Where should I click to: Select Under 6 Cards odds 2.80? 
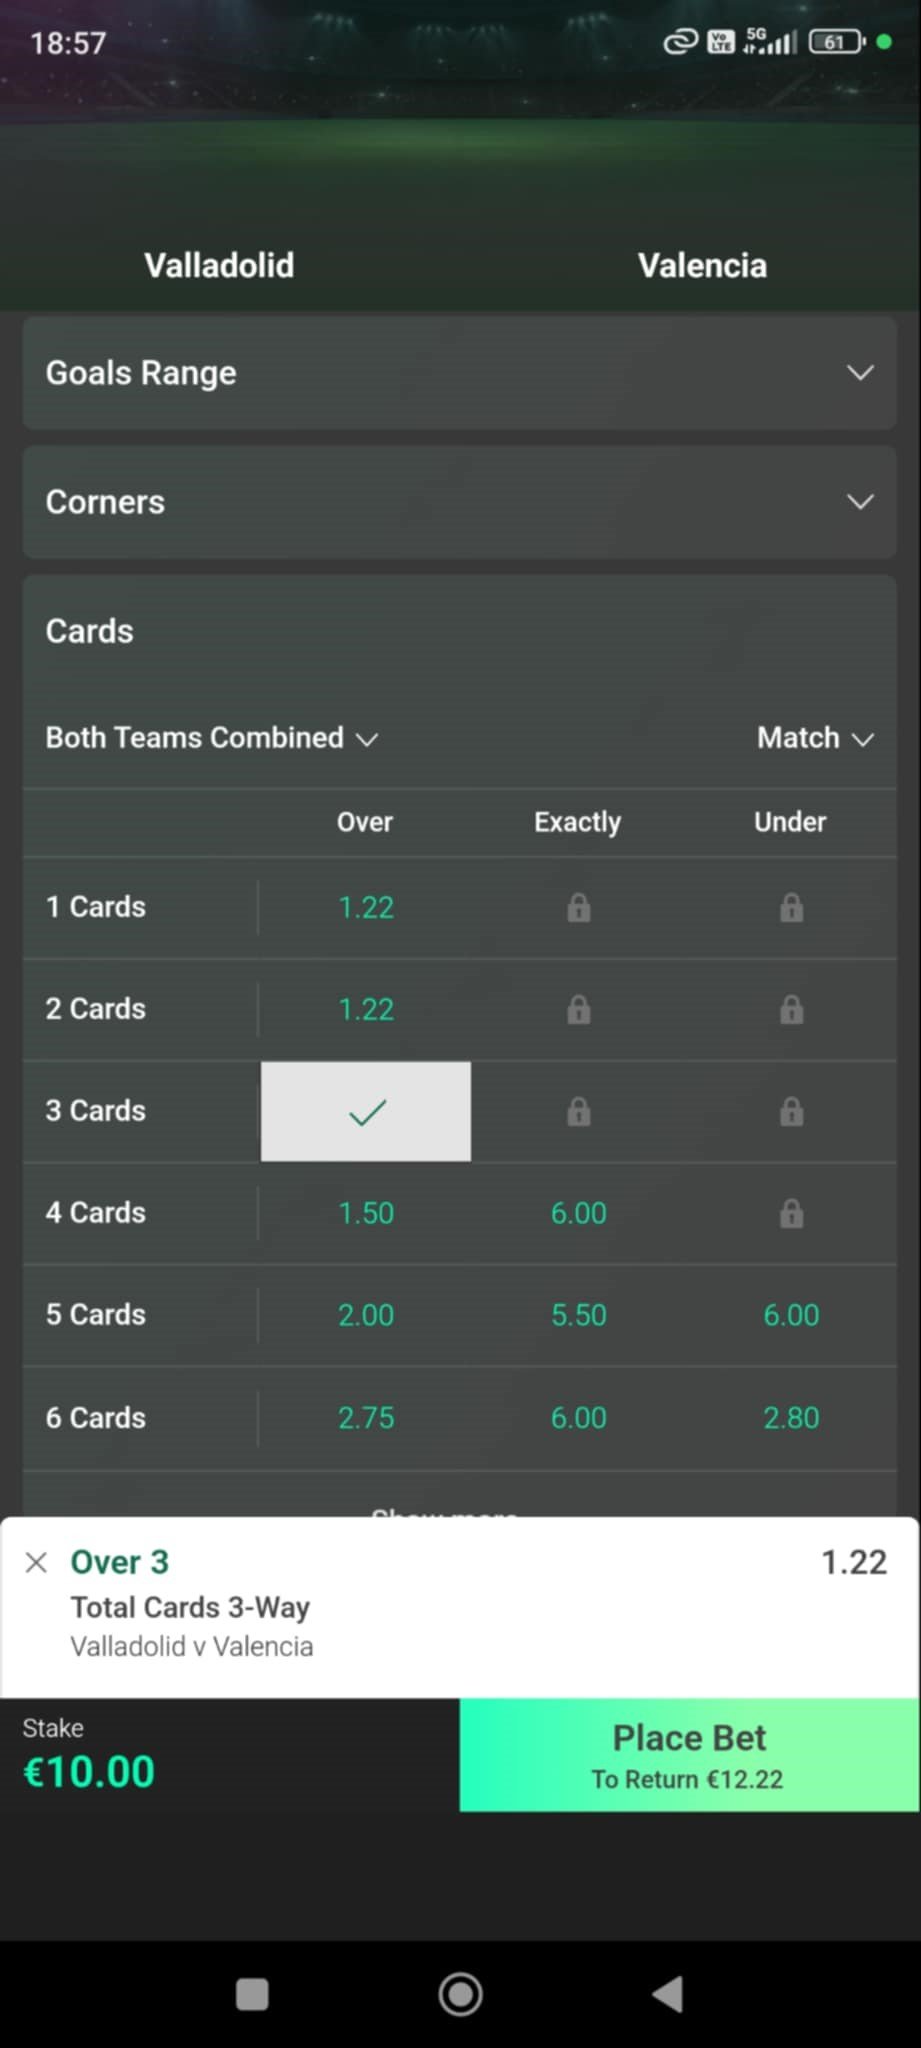791,1417
